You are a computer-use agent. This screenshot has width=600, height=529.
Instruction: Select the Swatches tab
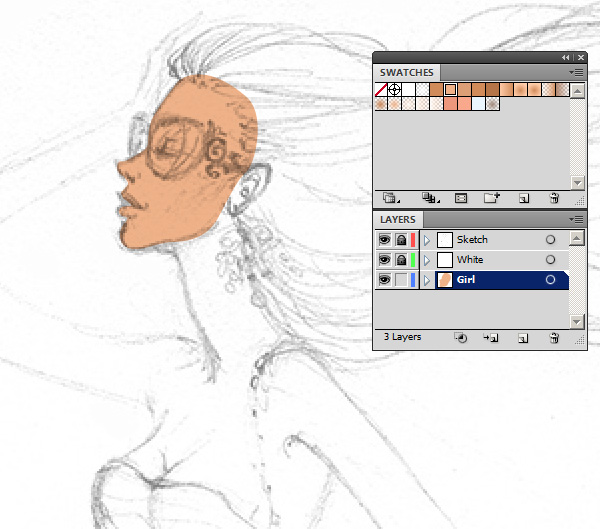click(406, 72)
